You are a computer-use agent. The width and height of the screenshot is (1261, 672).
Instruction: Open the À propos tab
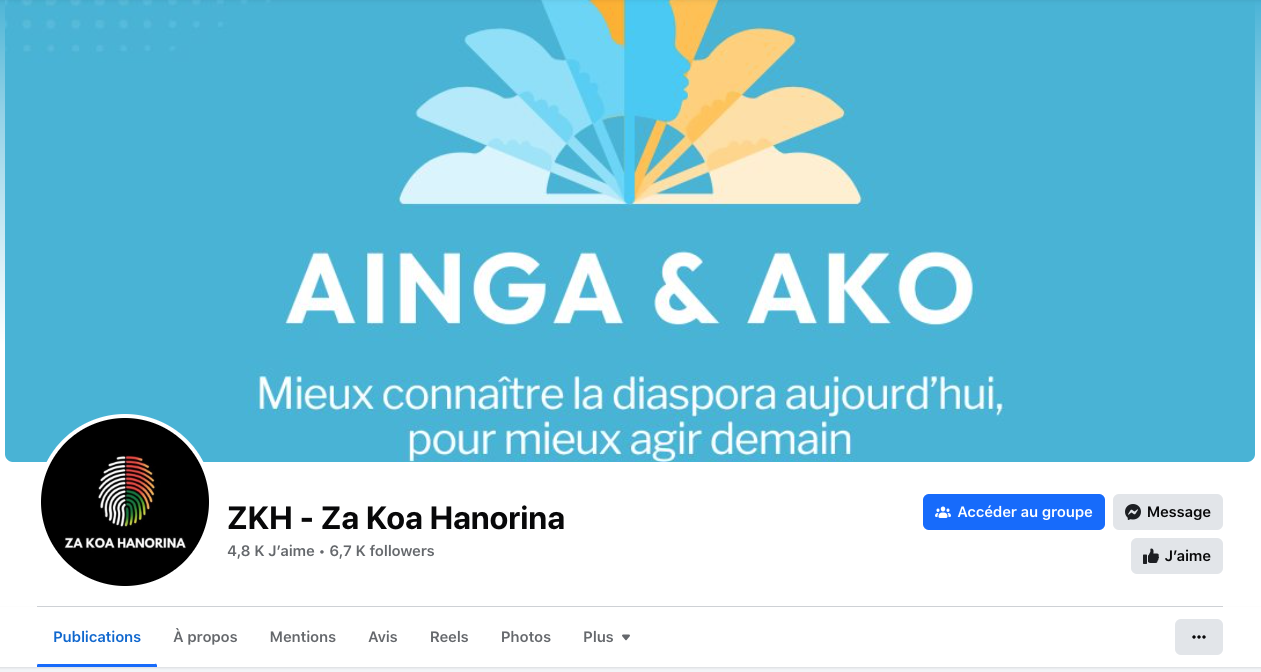[x=205, y=637]
